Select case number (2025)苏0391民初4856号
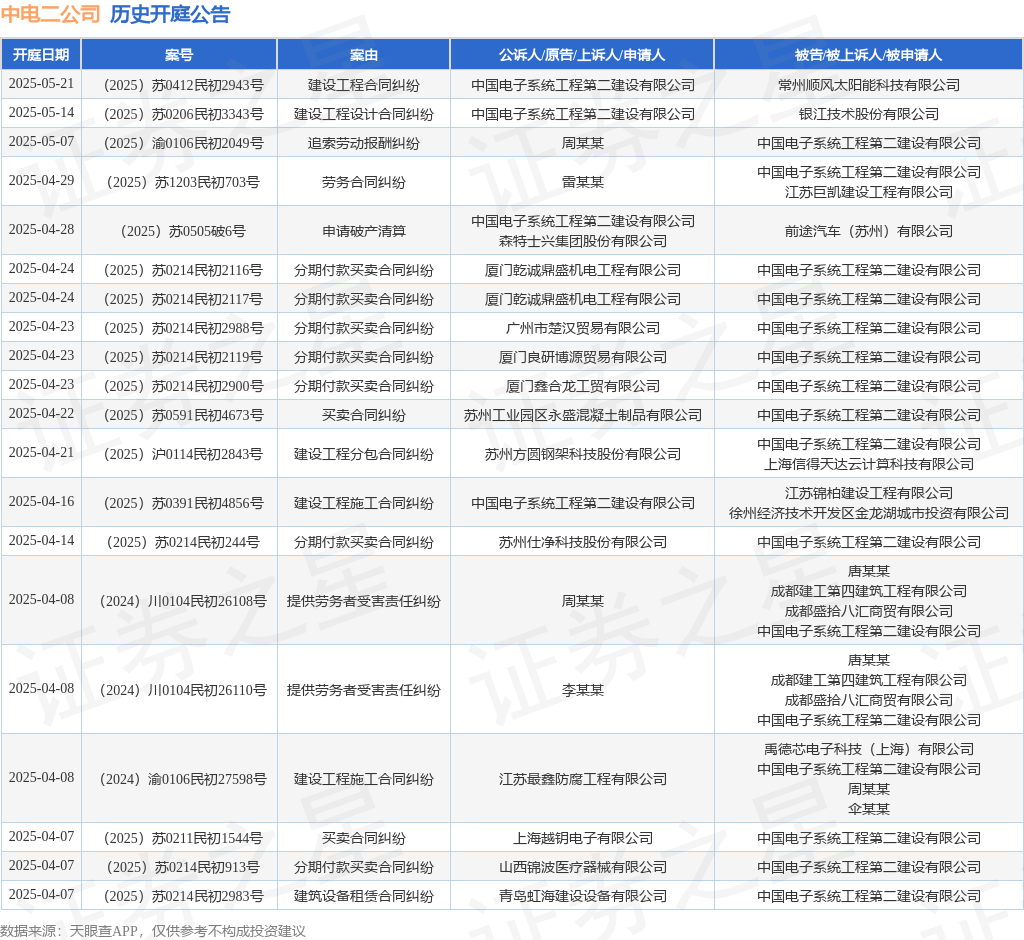This screenshot has height=940, width=1024. (x=184, y=503)
